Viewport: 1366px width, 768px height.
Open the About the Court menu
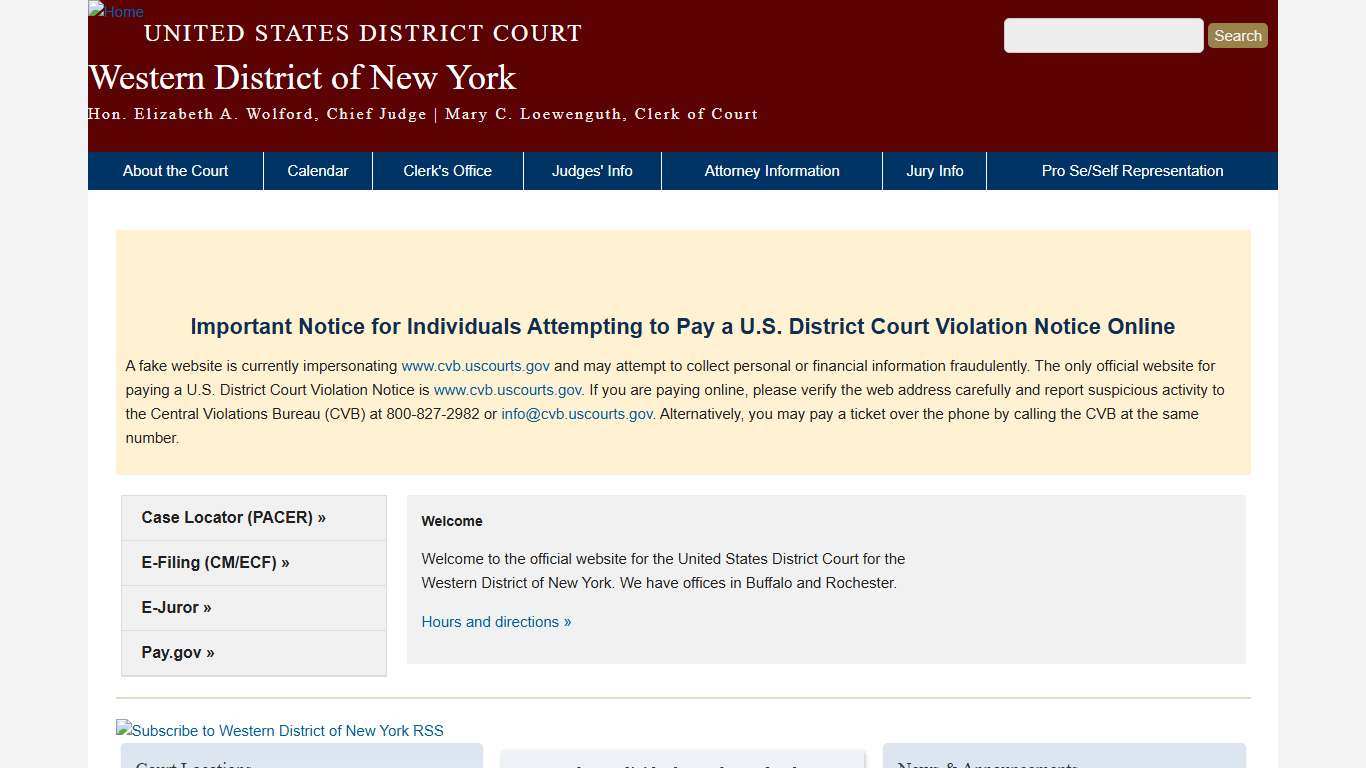pos(175,170)
